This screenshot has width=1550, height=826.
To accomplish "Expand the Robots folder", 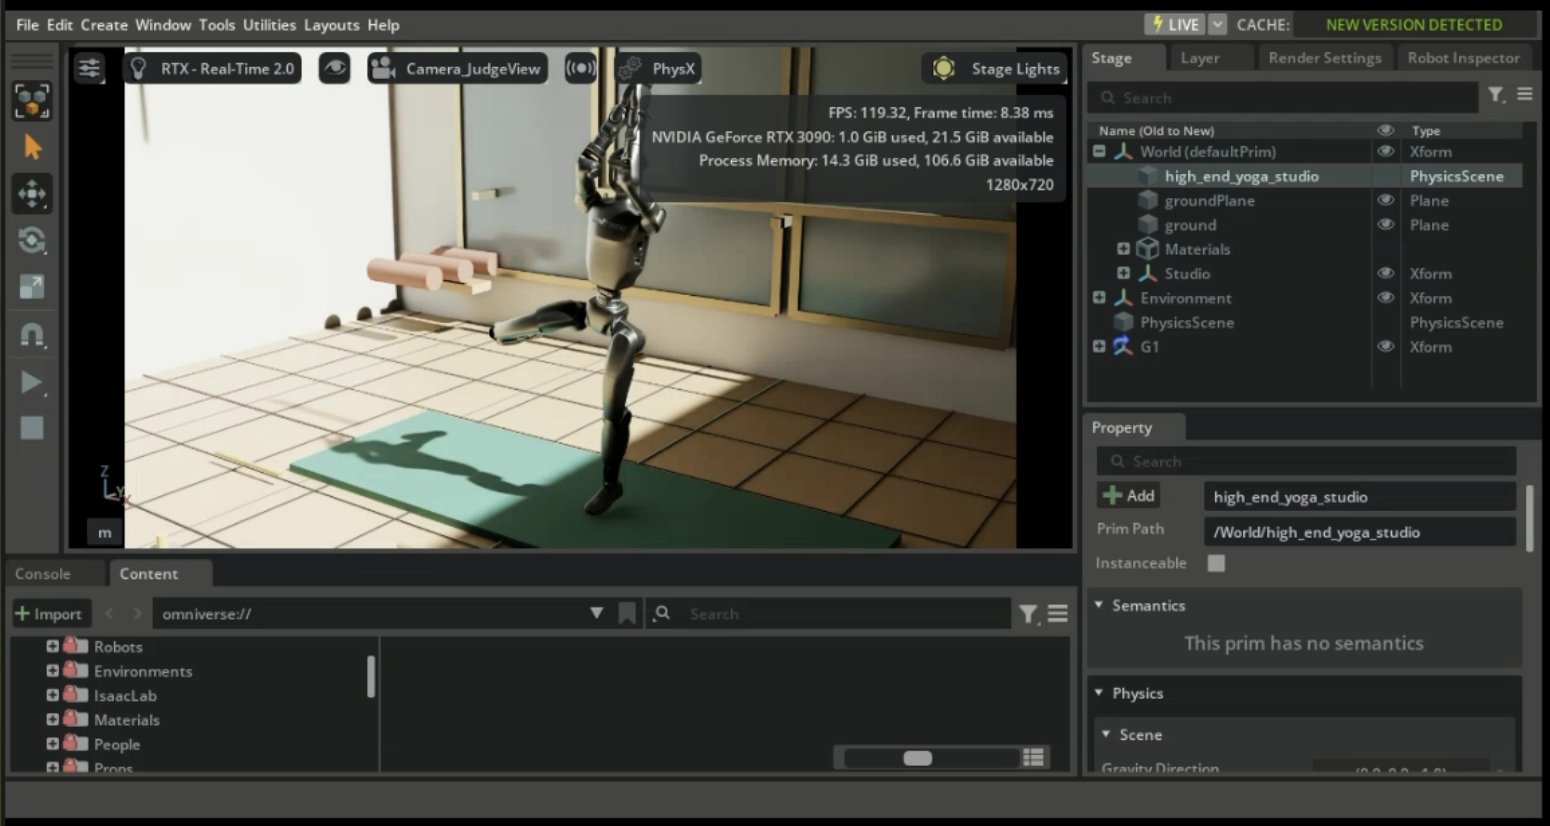I will click(x=52, y=646).
